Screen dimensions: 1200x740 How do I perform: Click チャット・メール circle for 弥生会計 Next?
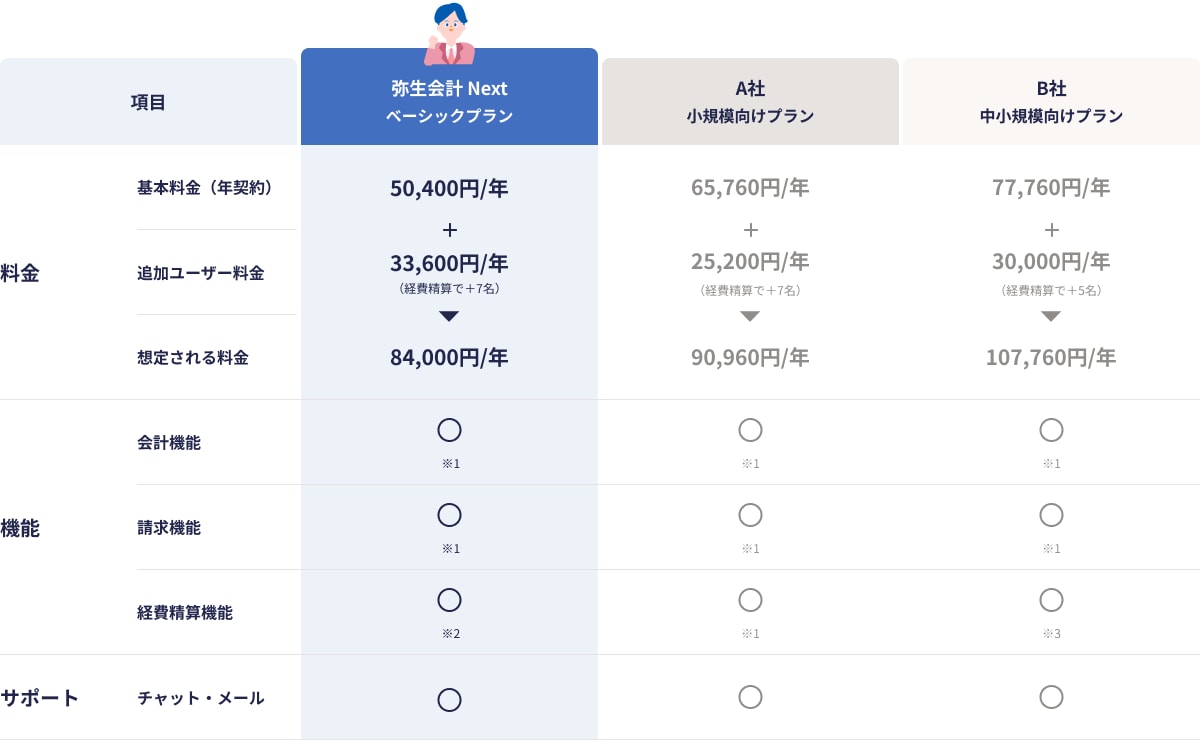click(x=449, y=700)
